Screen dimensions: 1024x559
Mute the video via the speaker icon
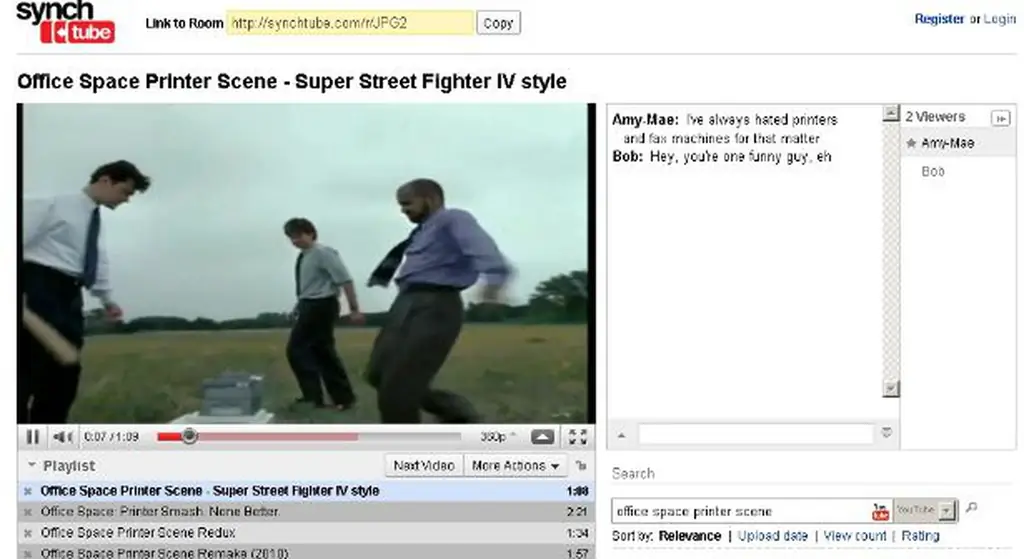63,437
